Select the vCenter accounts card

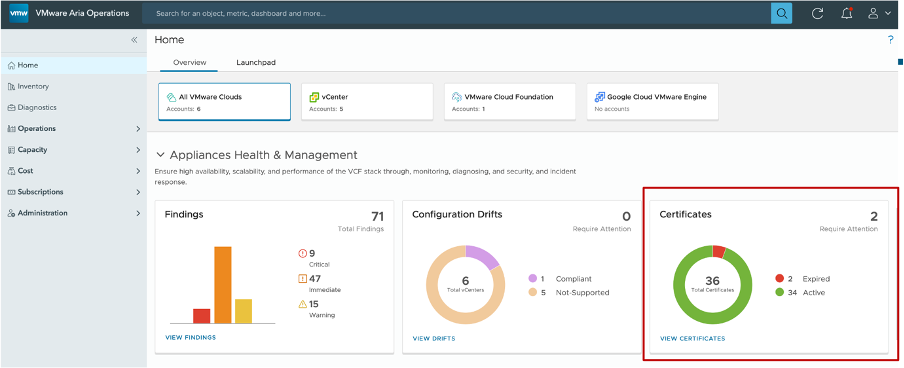[x=367, y=102]
